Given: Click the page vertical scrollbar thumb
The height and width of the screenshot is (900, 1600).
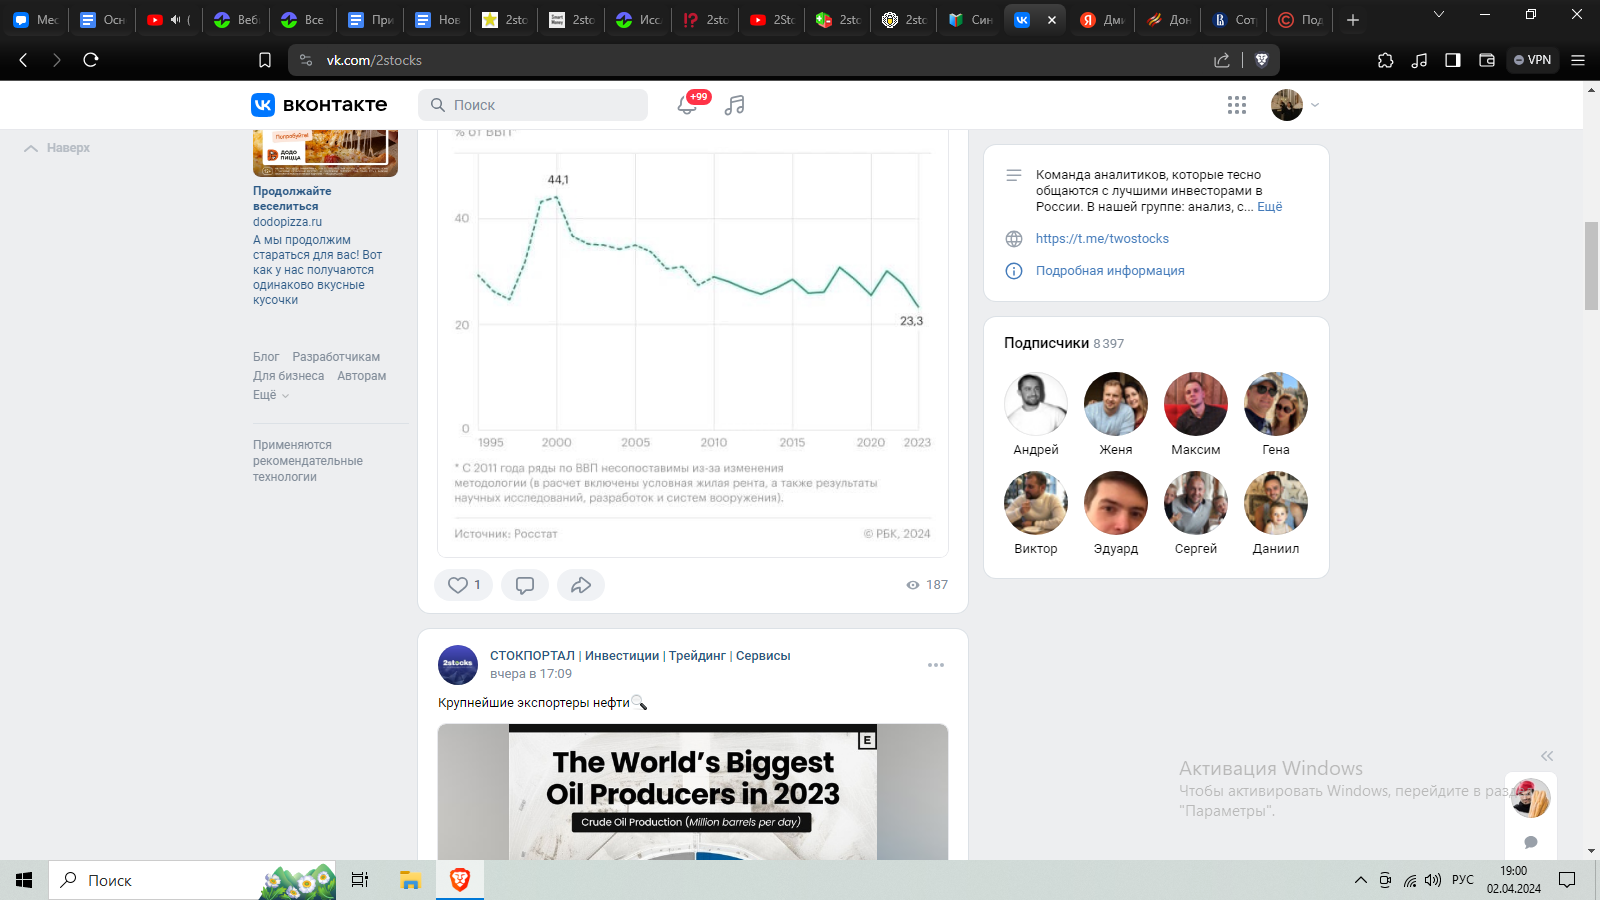Looking at the screenshot, I should click(x=1591, y=266).
